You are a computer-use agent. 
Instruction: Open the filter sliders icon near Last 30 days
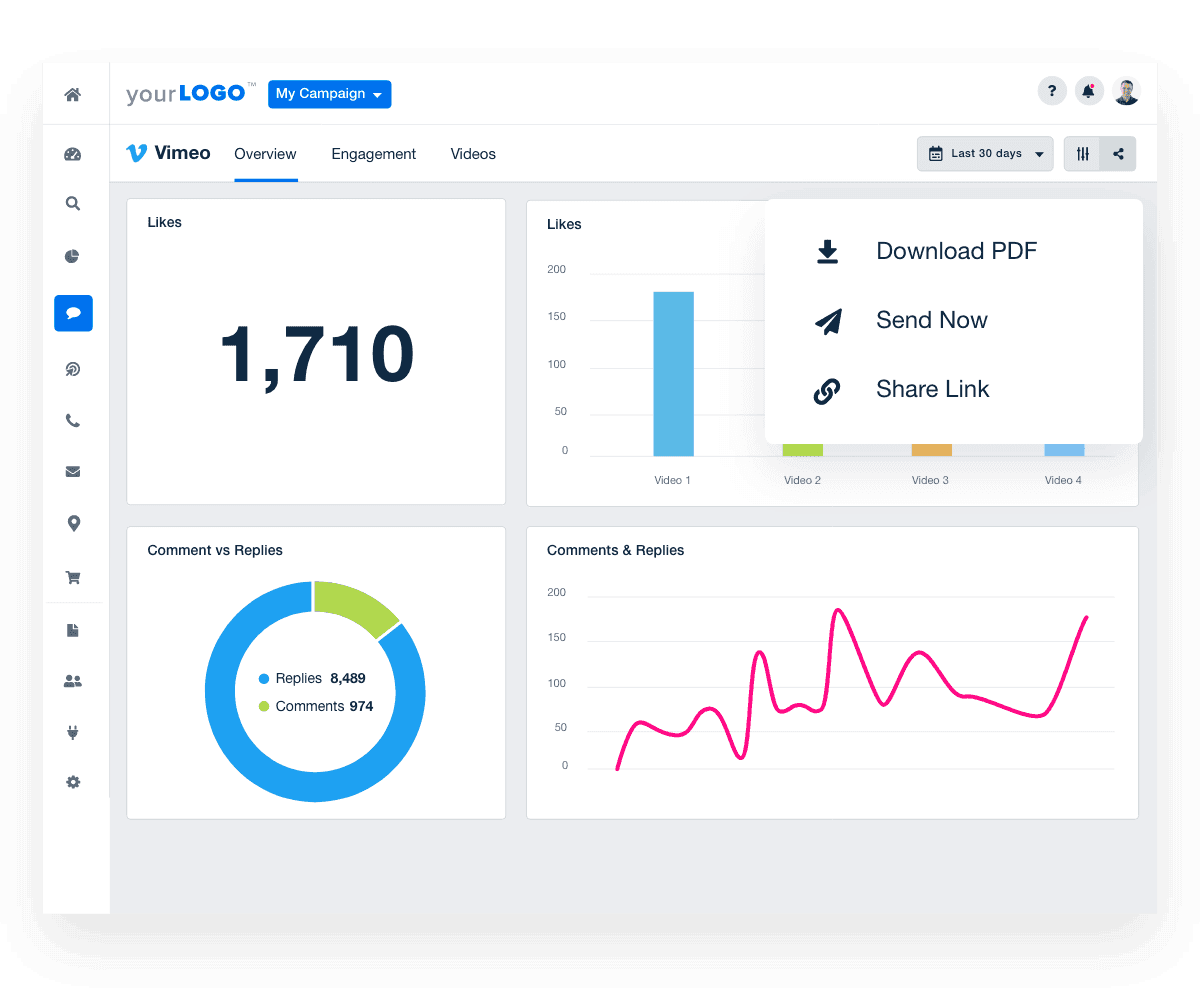coord(1082,153)
